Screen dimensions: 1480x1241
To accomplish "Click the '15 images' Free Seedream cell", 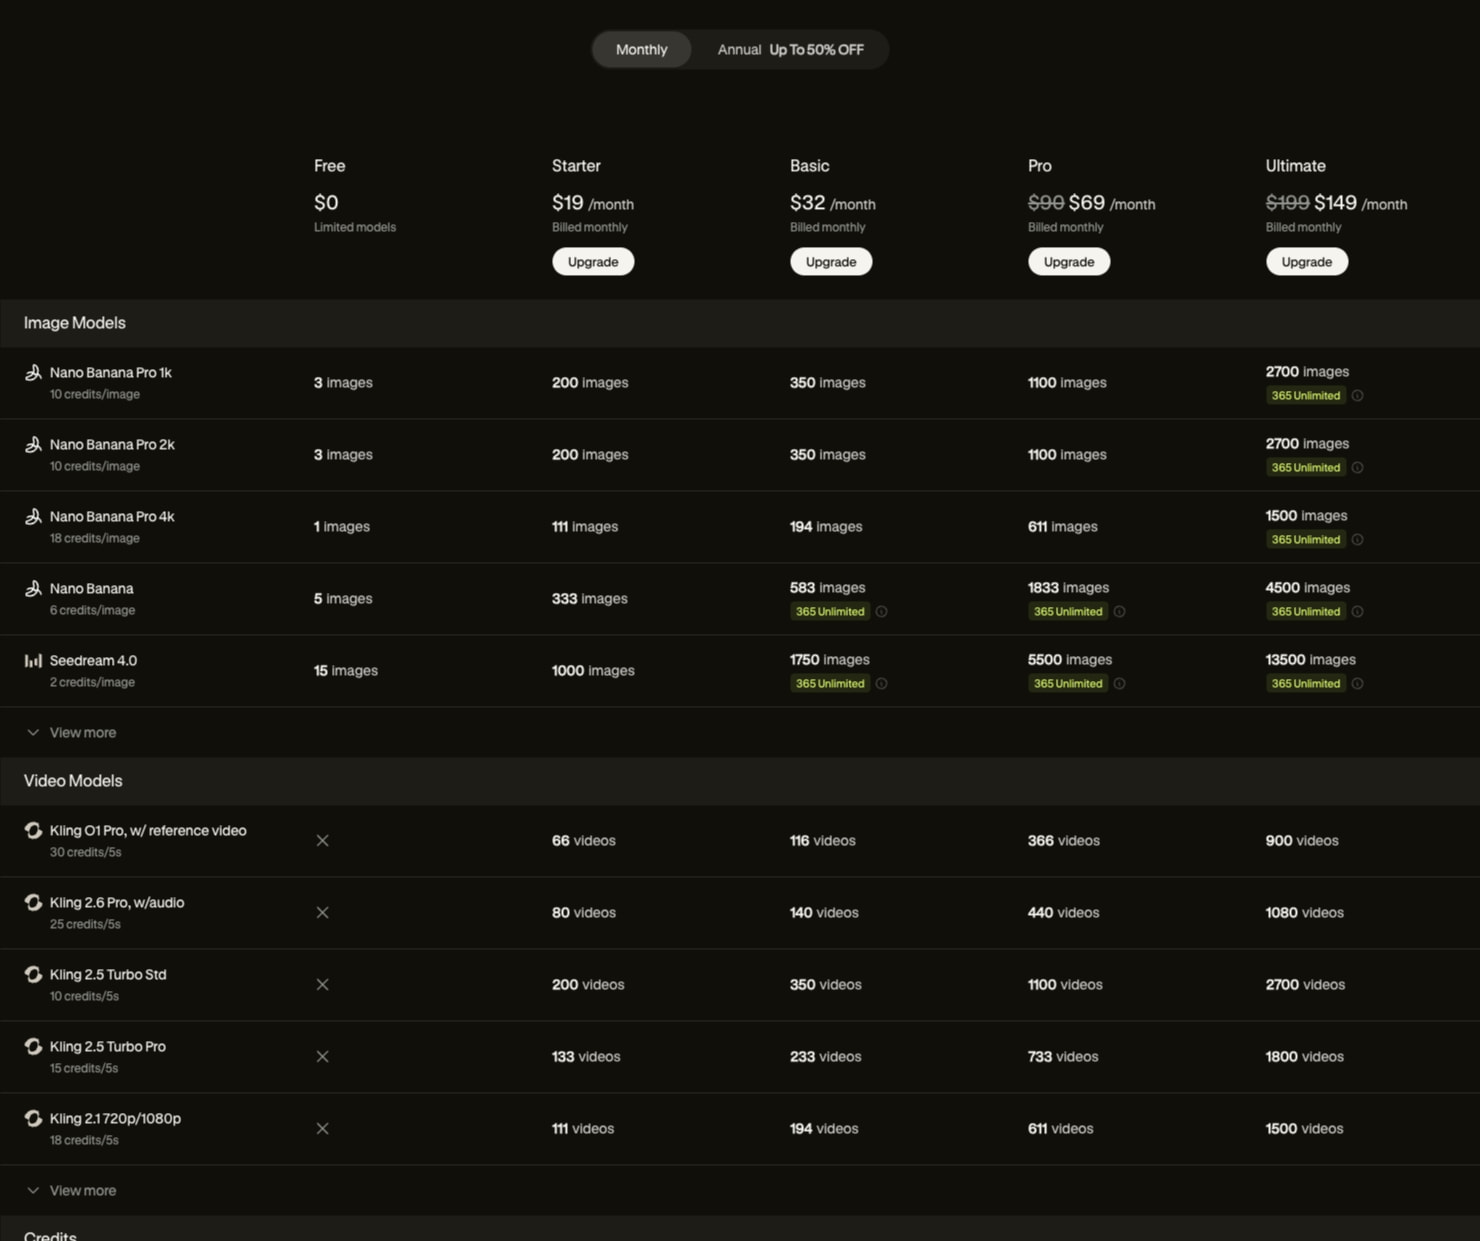I will click(x=346, y=671).
